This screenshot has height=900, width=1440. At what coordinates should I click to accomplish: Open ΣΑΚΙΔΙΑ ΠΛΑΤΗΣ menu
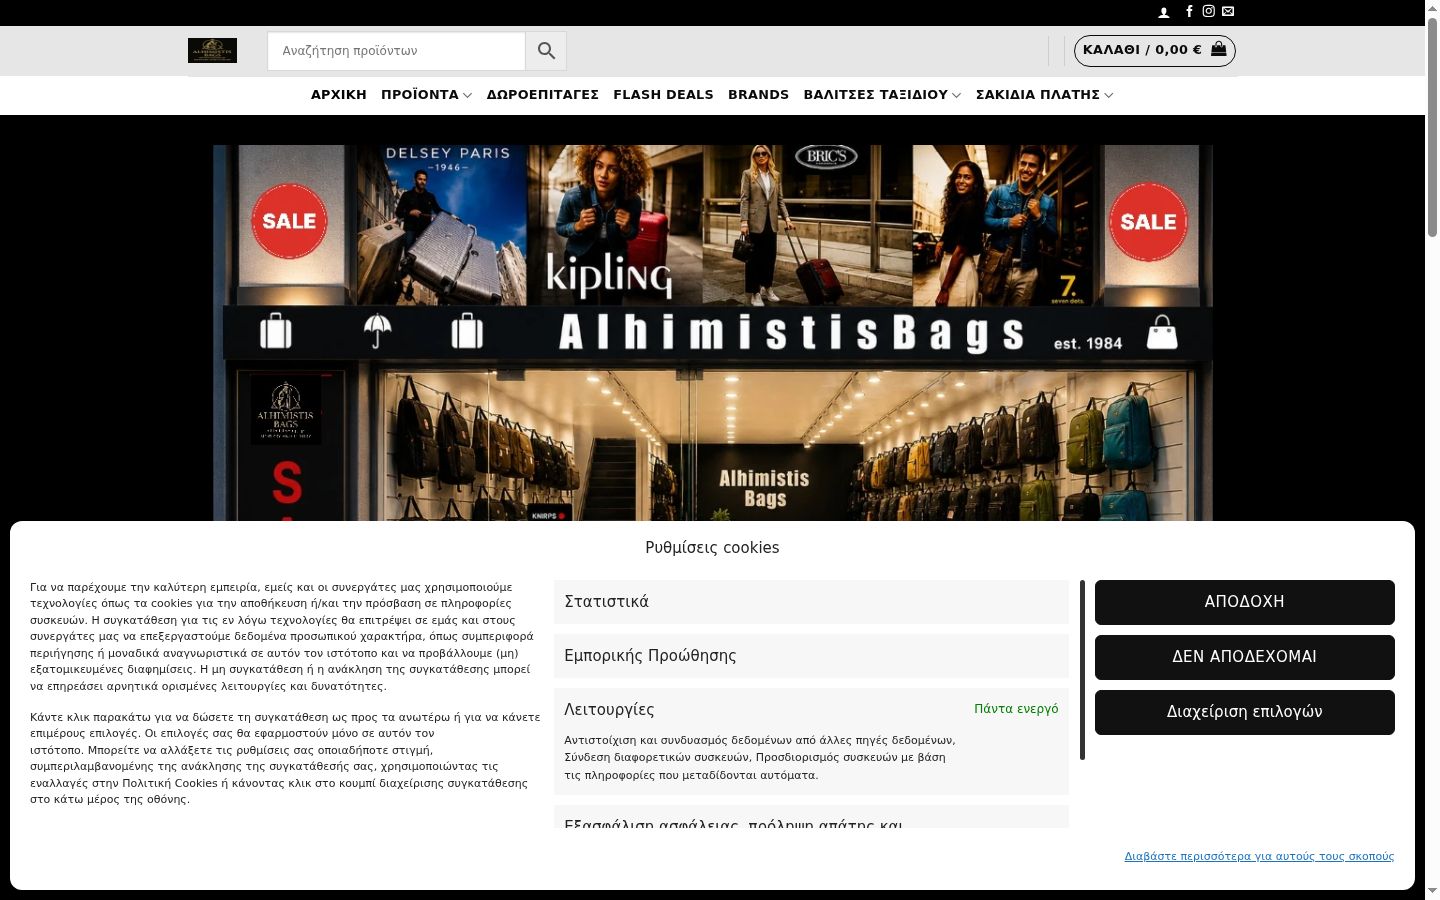pos(1038,95)
